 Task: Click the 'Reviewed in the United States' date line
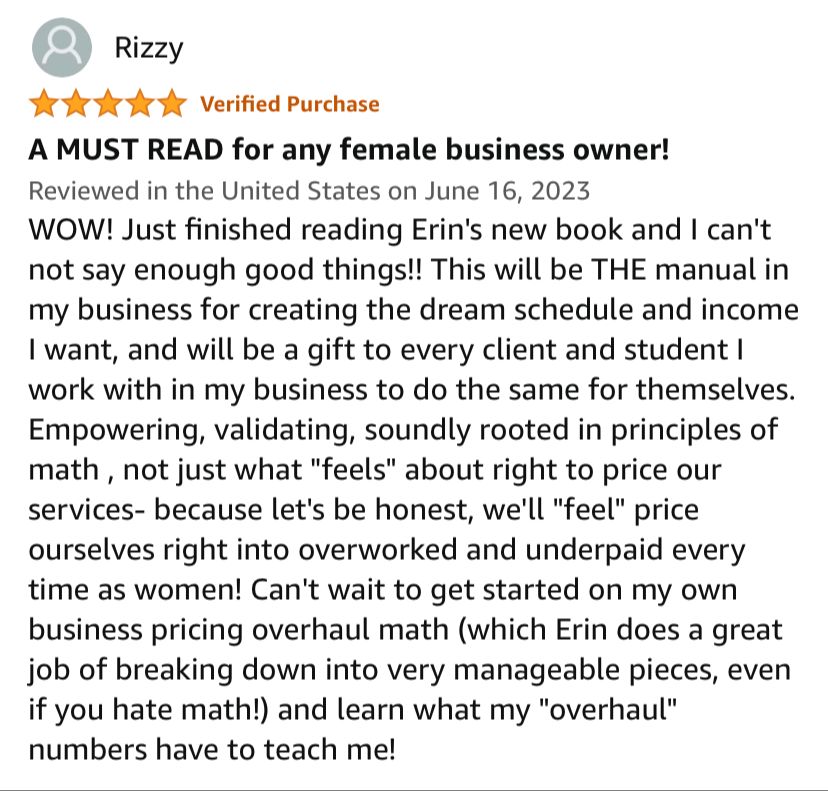click(309, 191)
